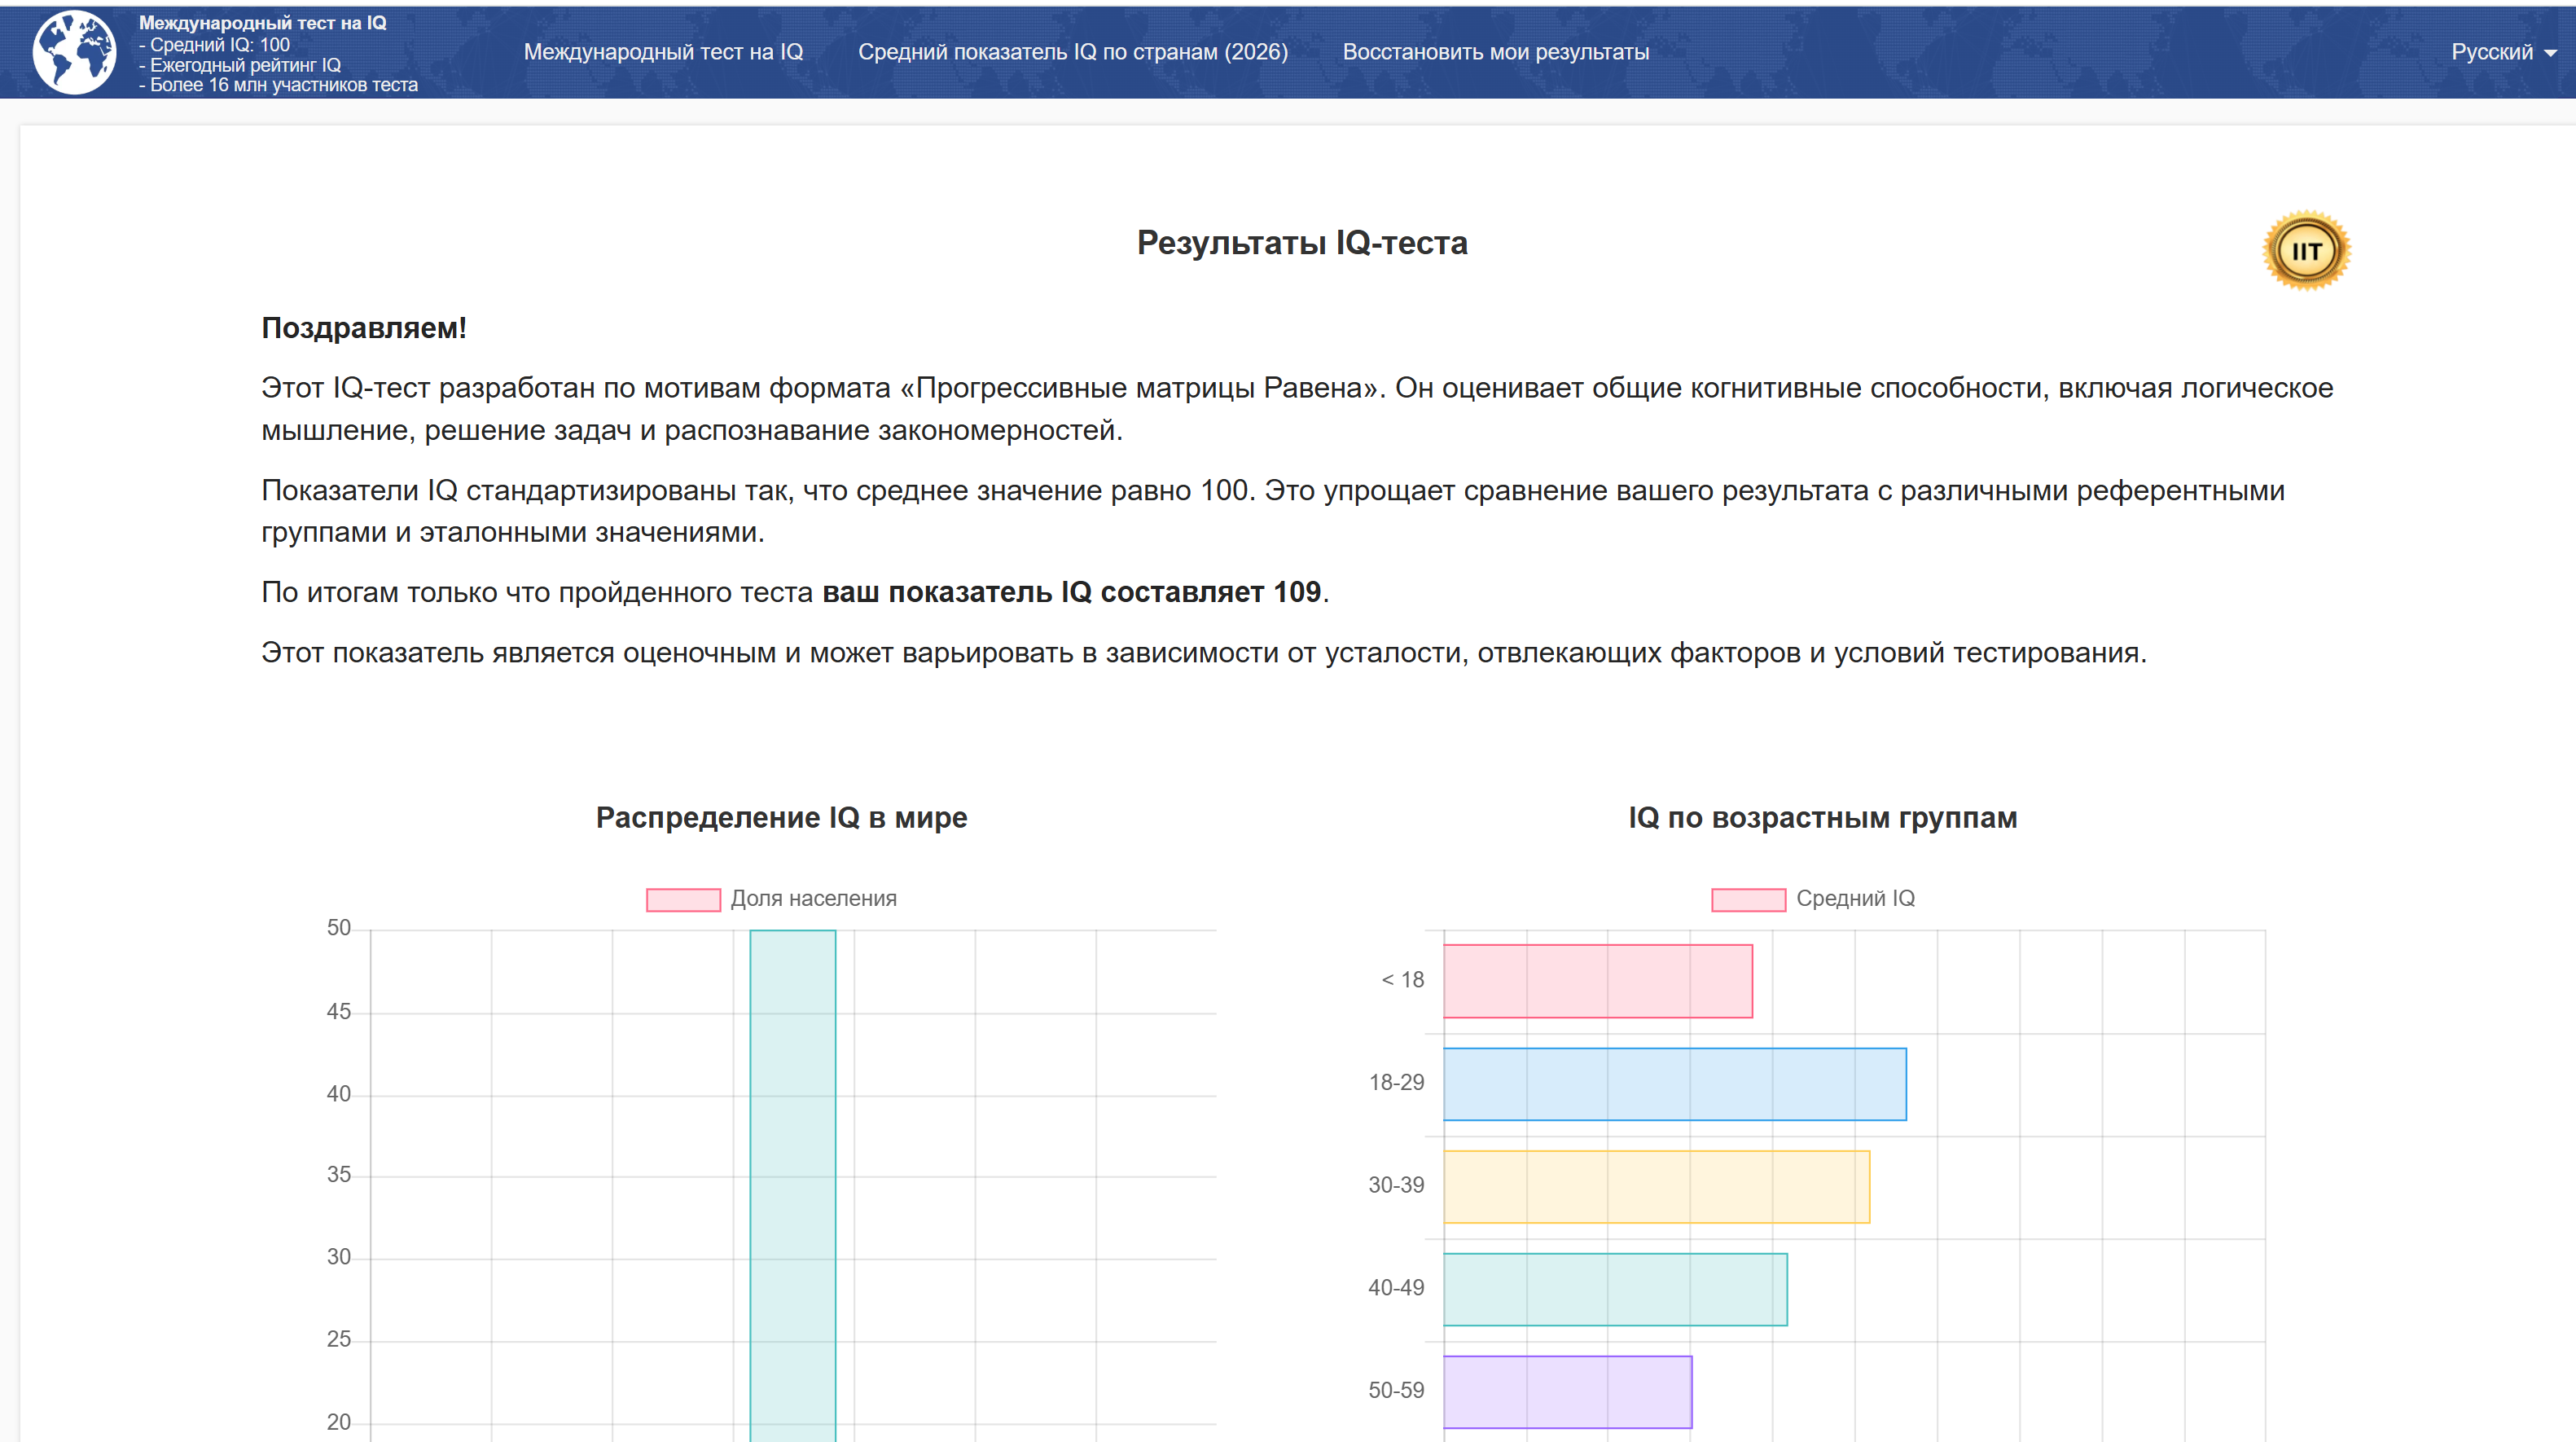Image resolution: width=2576 pixels, height=1442 pixels.
Task: Click the dropdown caret beside Русский
Action: tap(2551, 54)
